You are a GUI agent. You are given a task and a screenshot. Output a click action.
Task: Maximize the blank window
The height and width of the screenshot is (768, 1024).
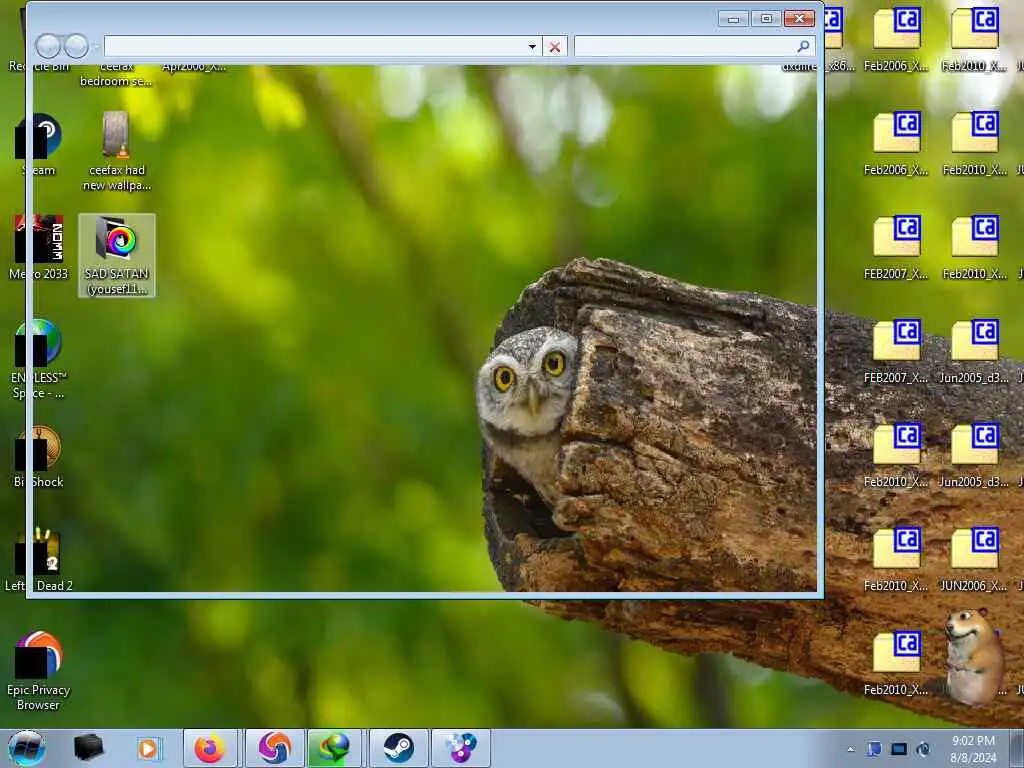point(766,19)
